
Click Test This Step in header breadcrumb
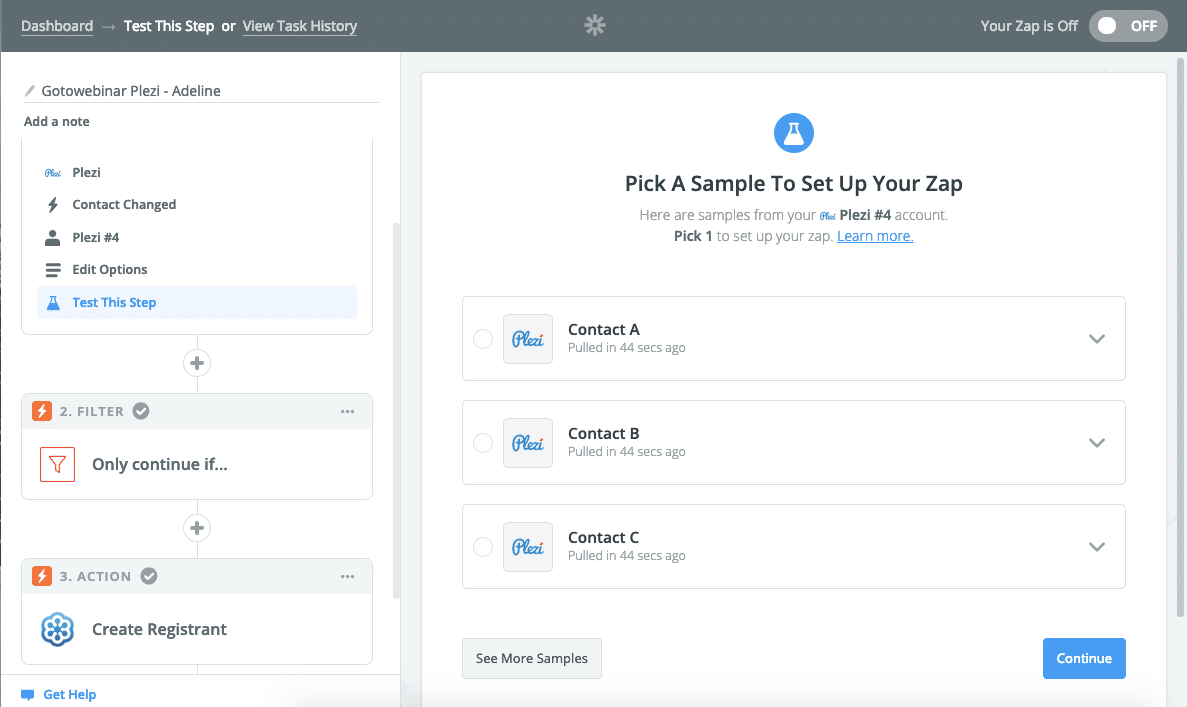169,26
